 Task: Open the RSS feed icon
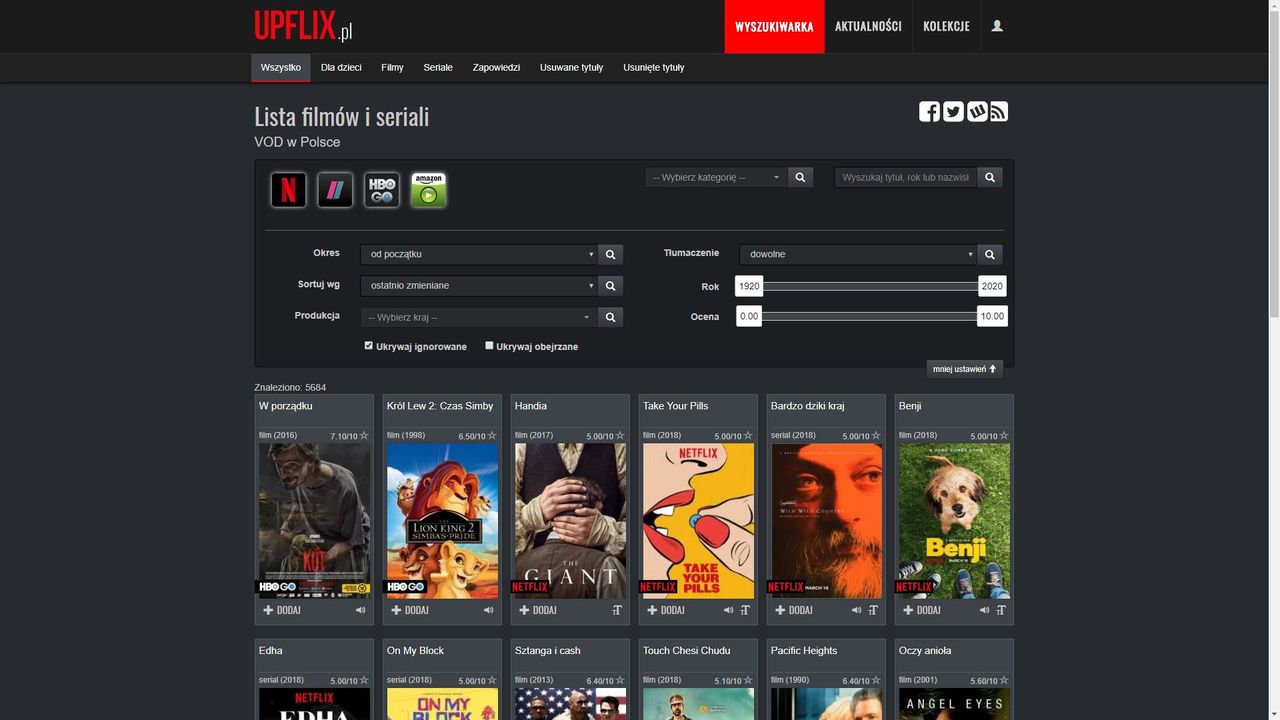point(999,112)
